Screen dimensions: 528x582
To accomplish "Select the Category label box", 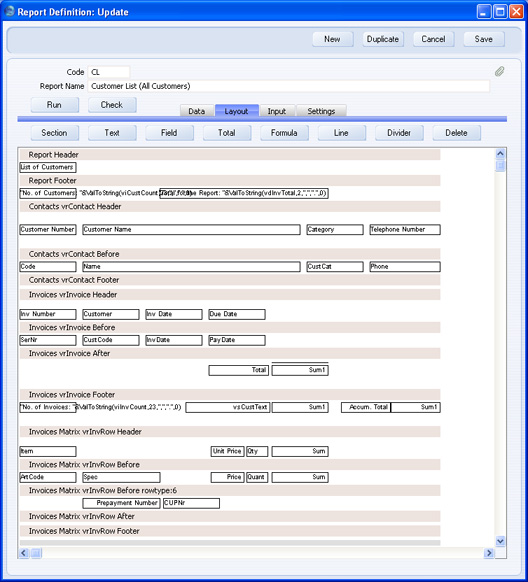I will pos(335,229).
